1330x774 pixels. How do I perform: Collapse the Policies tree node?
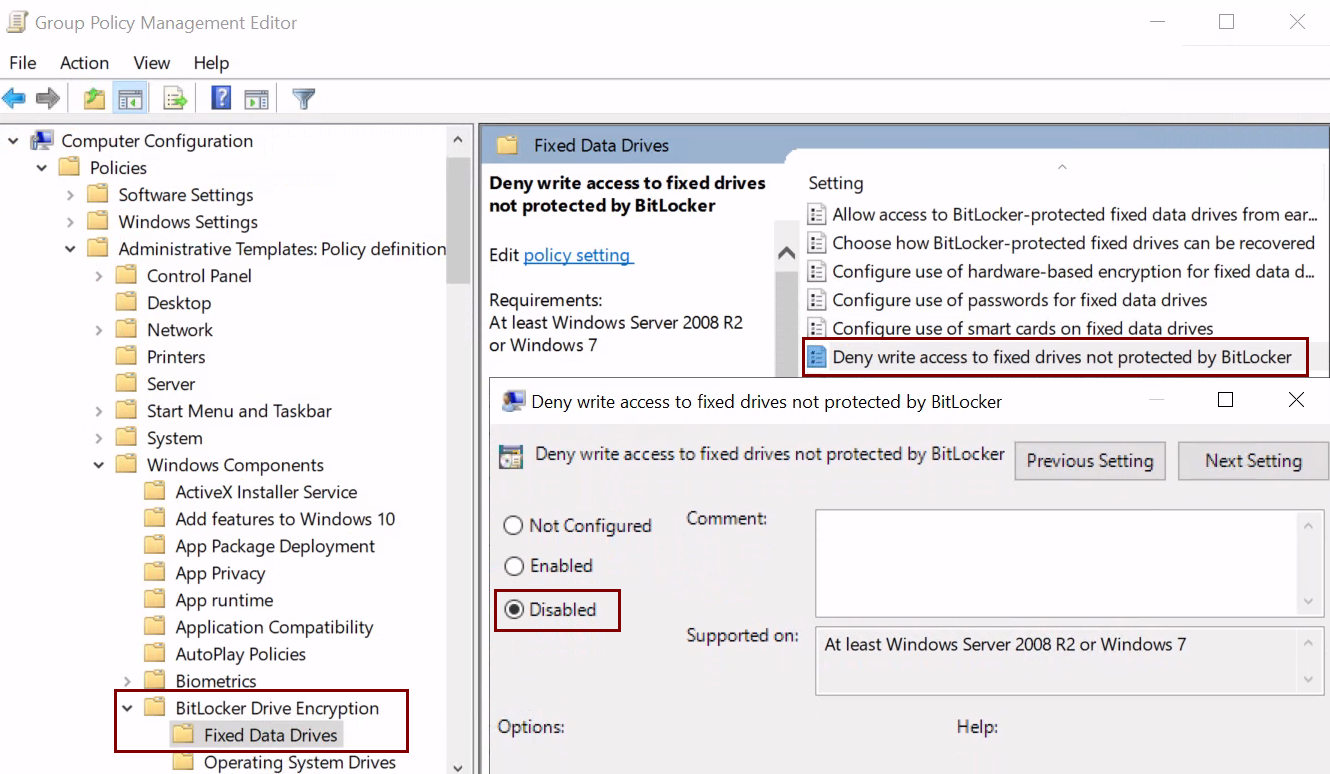[x=41, y=168]
